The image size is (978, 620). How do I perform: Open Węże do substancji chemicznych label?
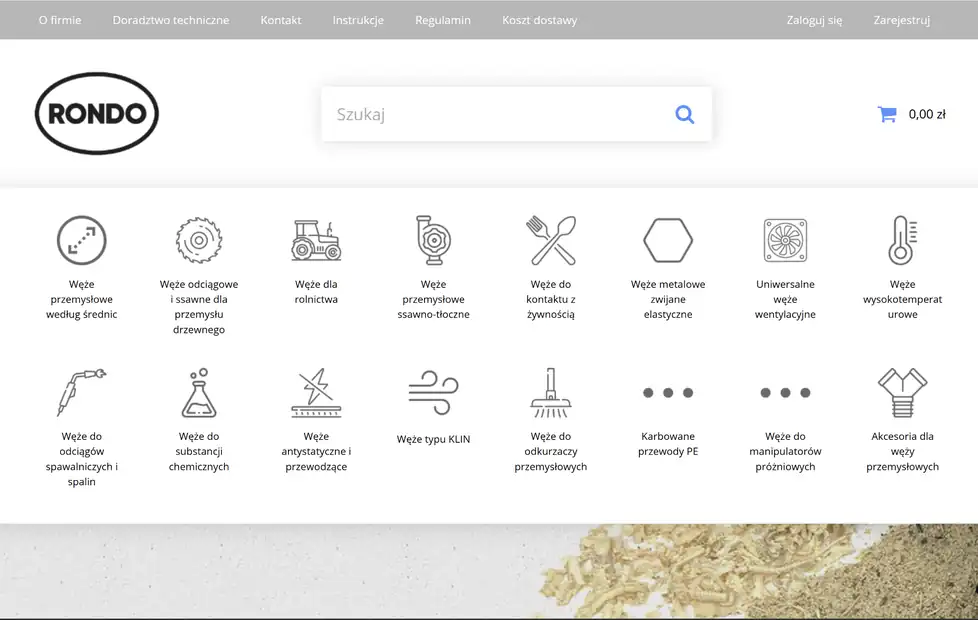[199, 452]
